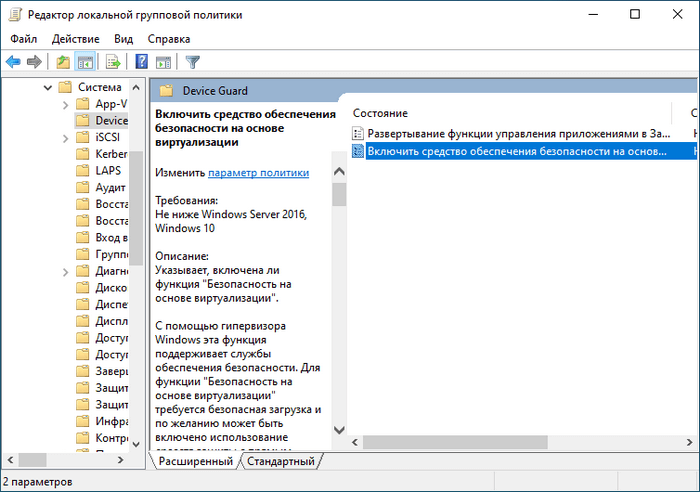Screen dimensions: 700x492
Task: Open the Справка menu
Action: (169, 39)
